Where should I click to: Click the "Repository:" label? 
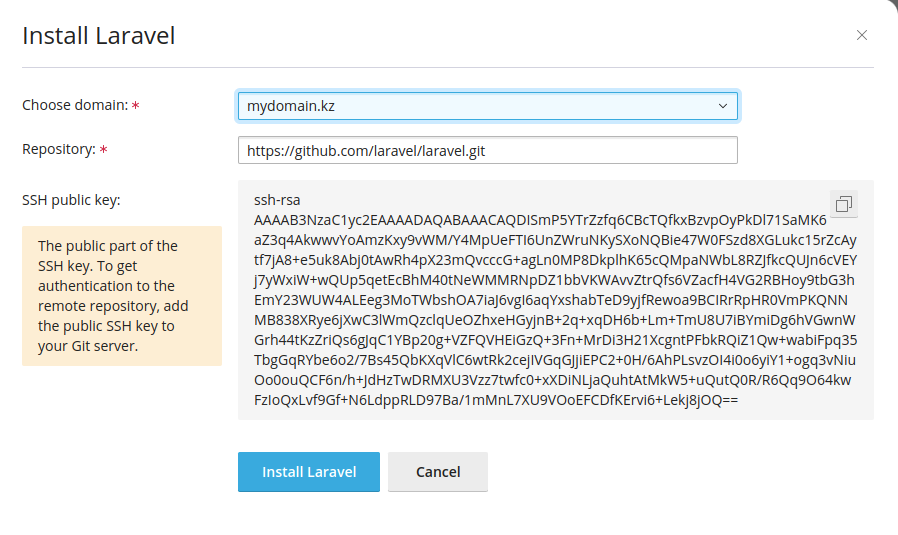point(58,150)
